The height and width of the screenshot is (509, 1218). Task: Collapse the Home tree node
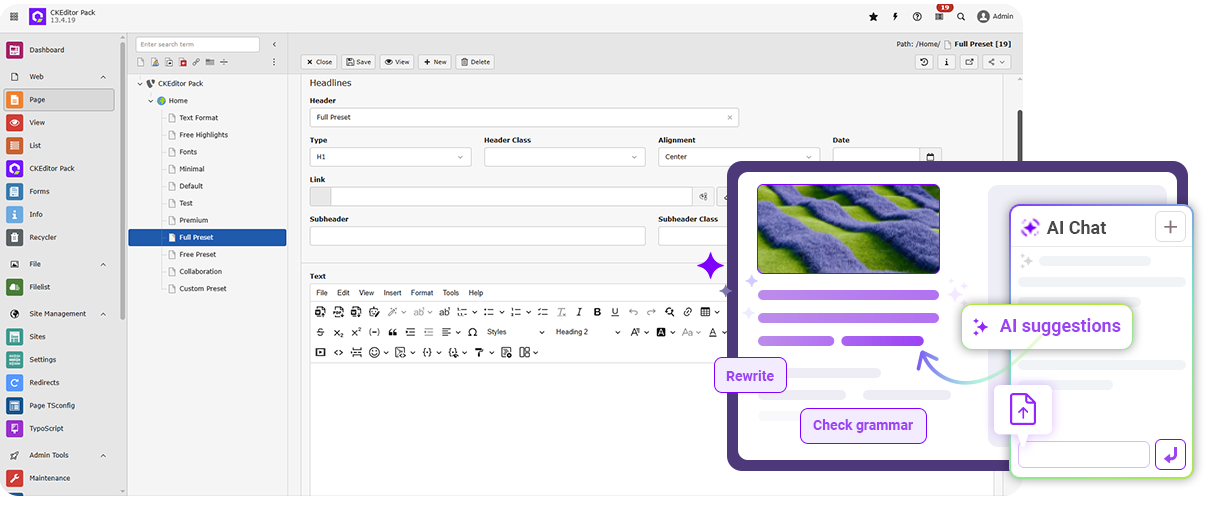[x=151, y=101]
